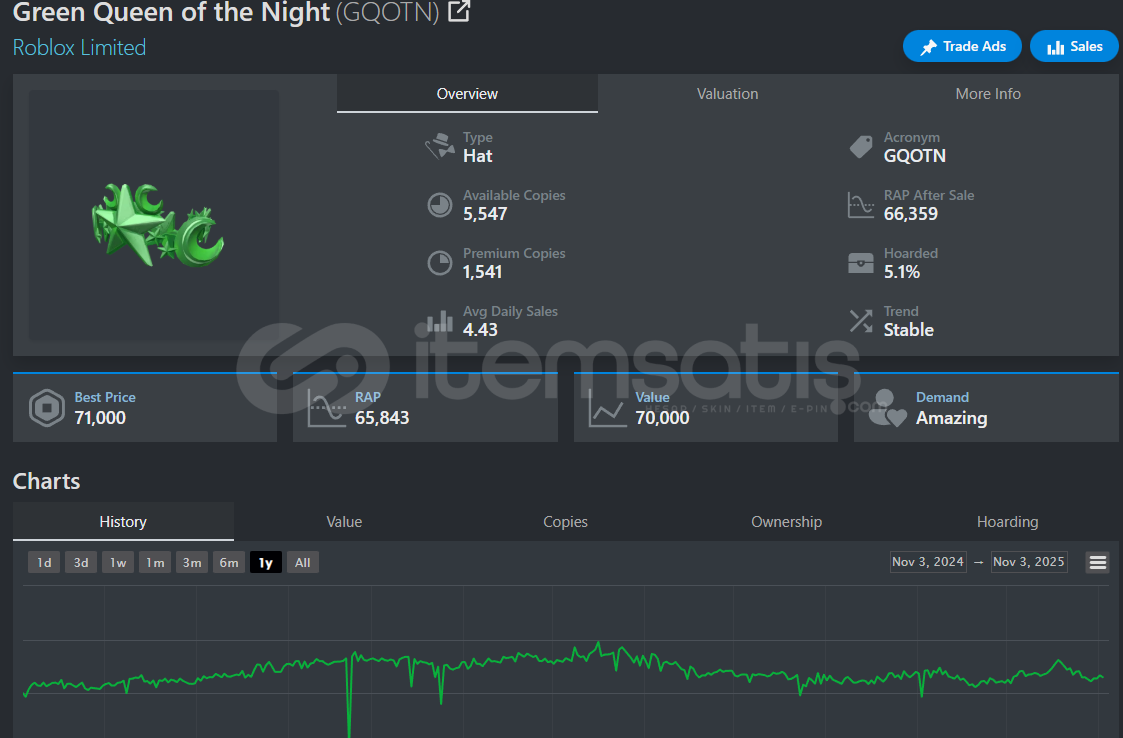This screenshot has width=1123, height=738.
Task: Click the Demand hearts person icon
Action: 887,408
